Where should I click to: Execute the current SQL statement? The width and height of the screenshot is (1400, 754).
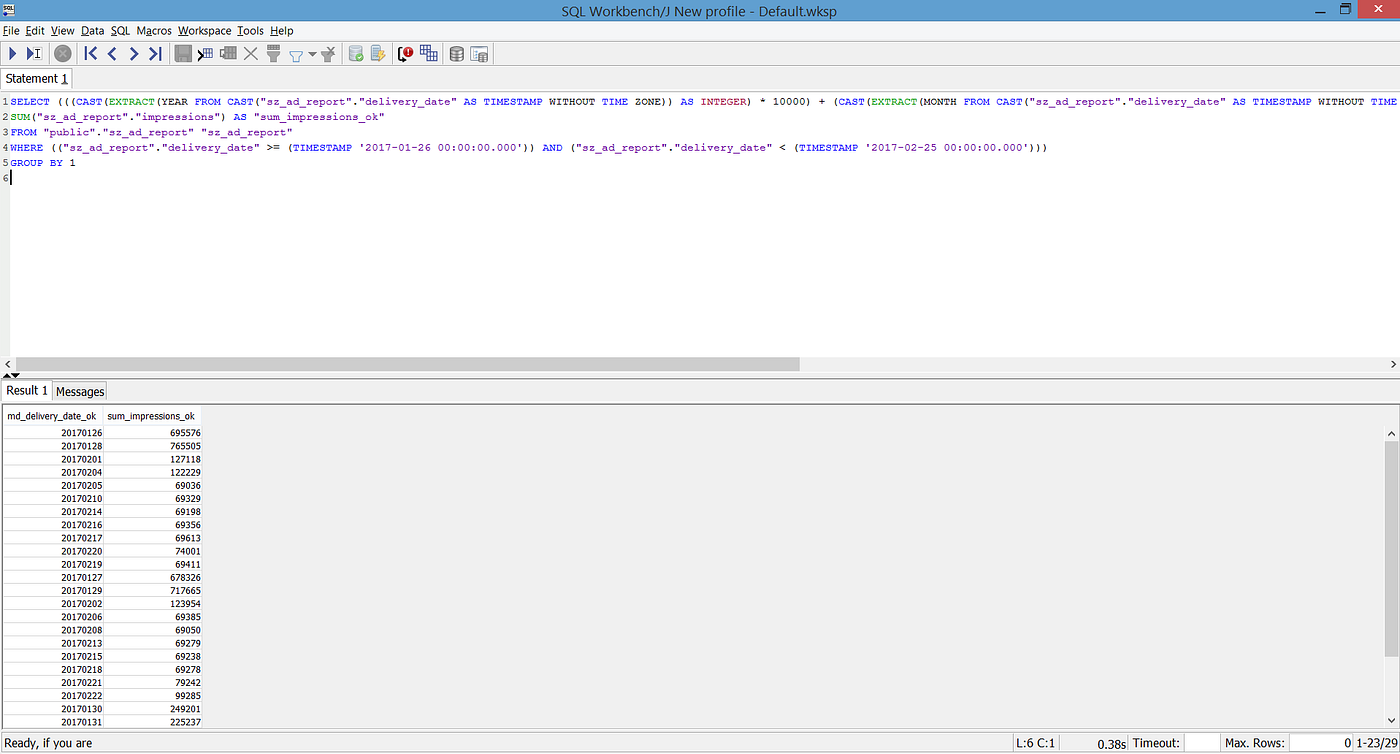[11, 53]
